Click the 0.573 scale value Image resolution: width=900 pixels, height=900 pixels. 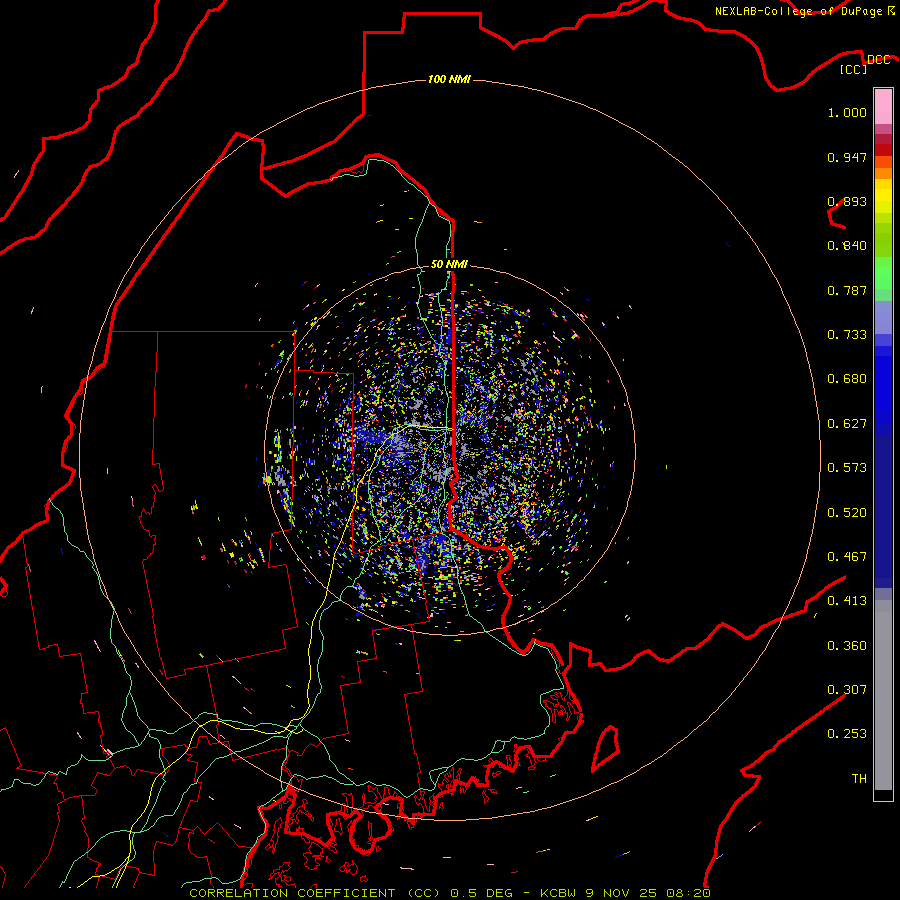[x=847, y=468]
